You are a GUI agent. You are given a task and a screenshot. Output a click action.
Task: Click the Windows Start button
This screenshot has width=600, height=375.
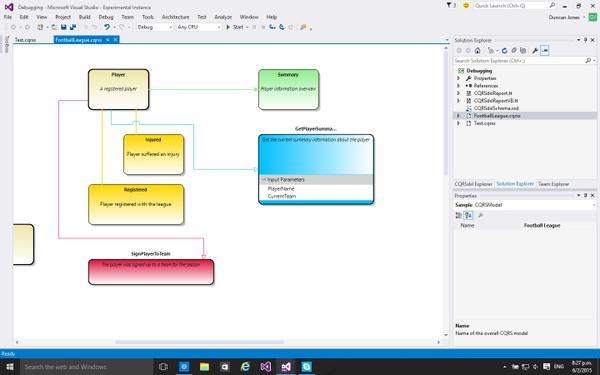coord(10,367)
